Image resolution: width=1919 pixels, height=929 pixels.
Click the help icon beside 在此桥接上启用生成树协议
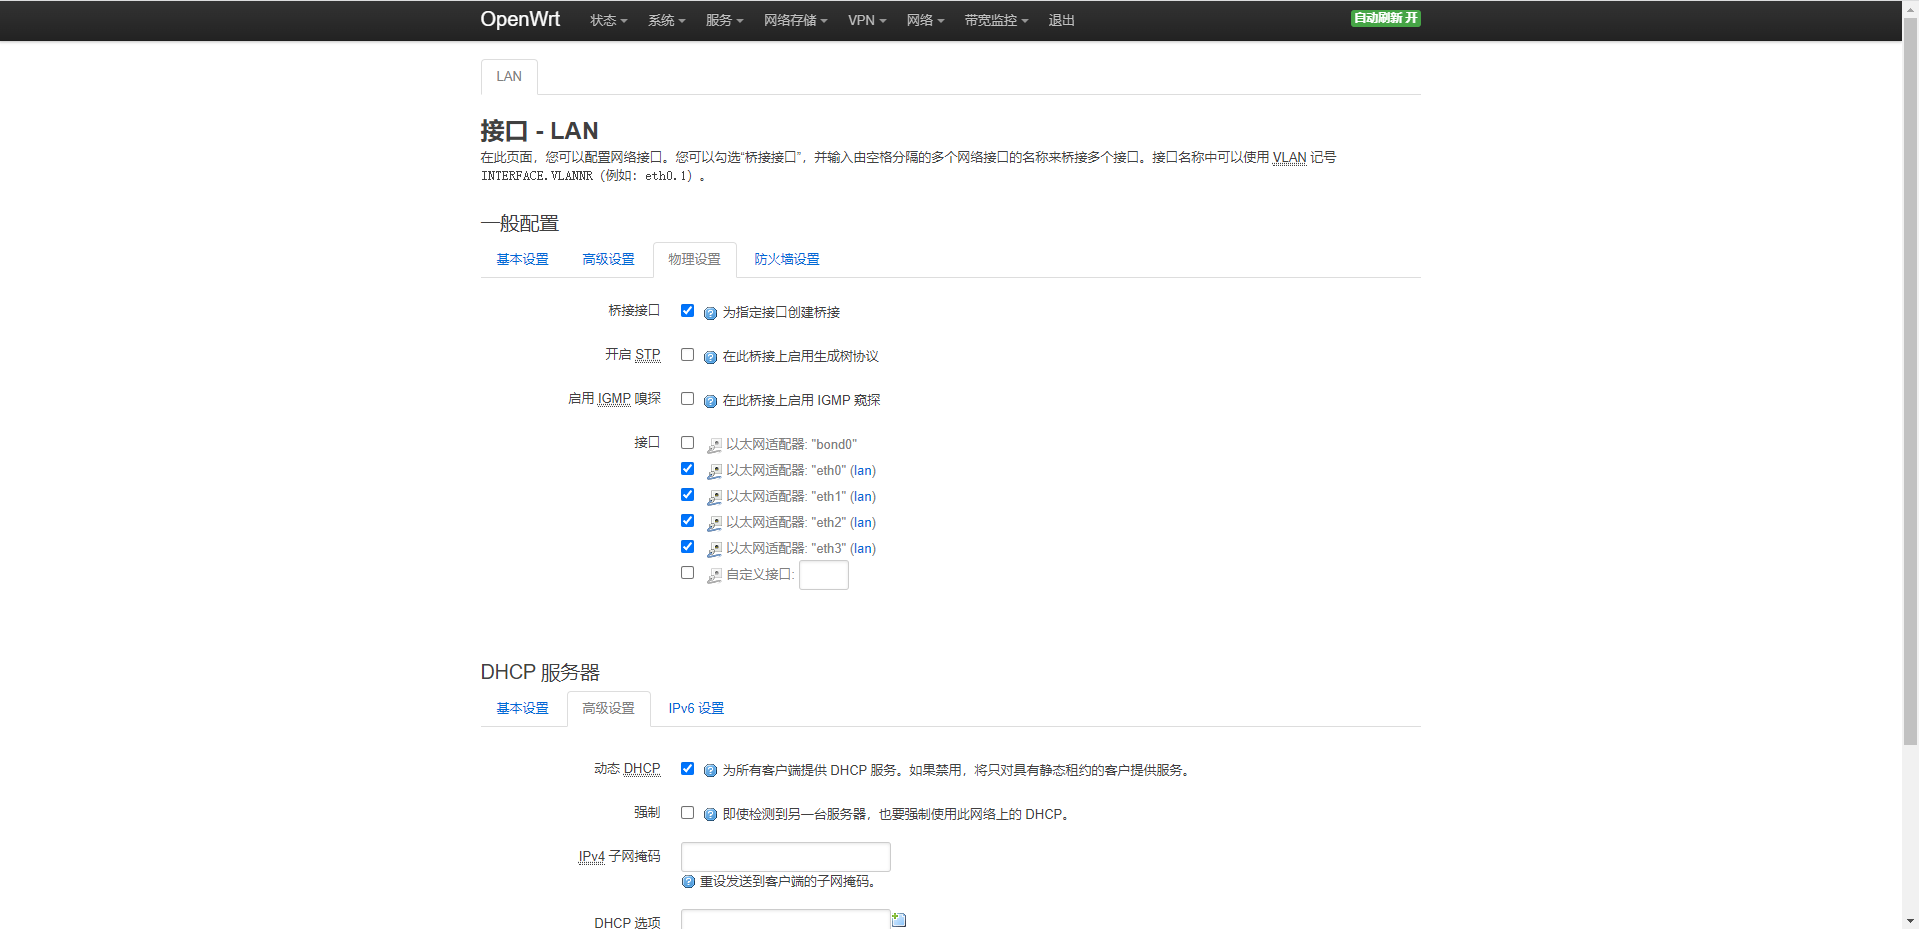click(710, 357)
